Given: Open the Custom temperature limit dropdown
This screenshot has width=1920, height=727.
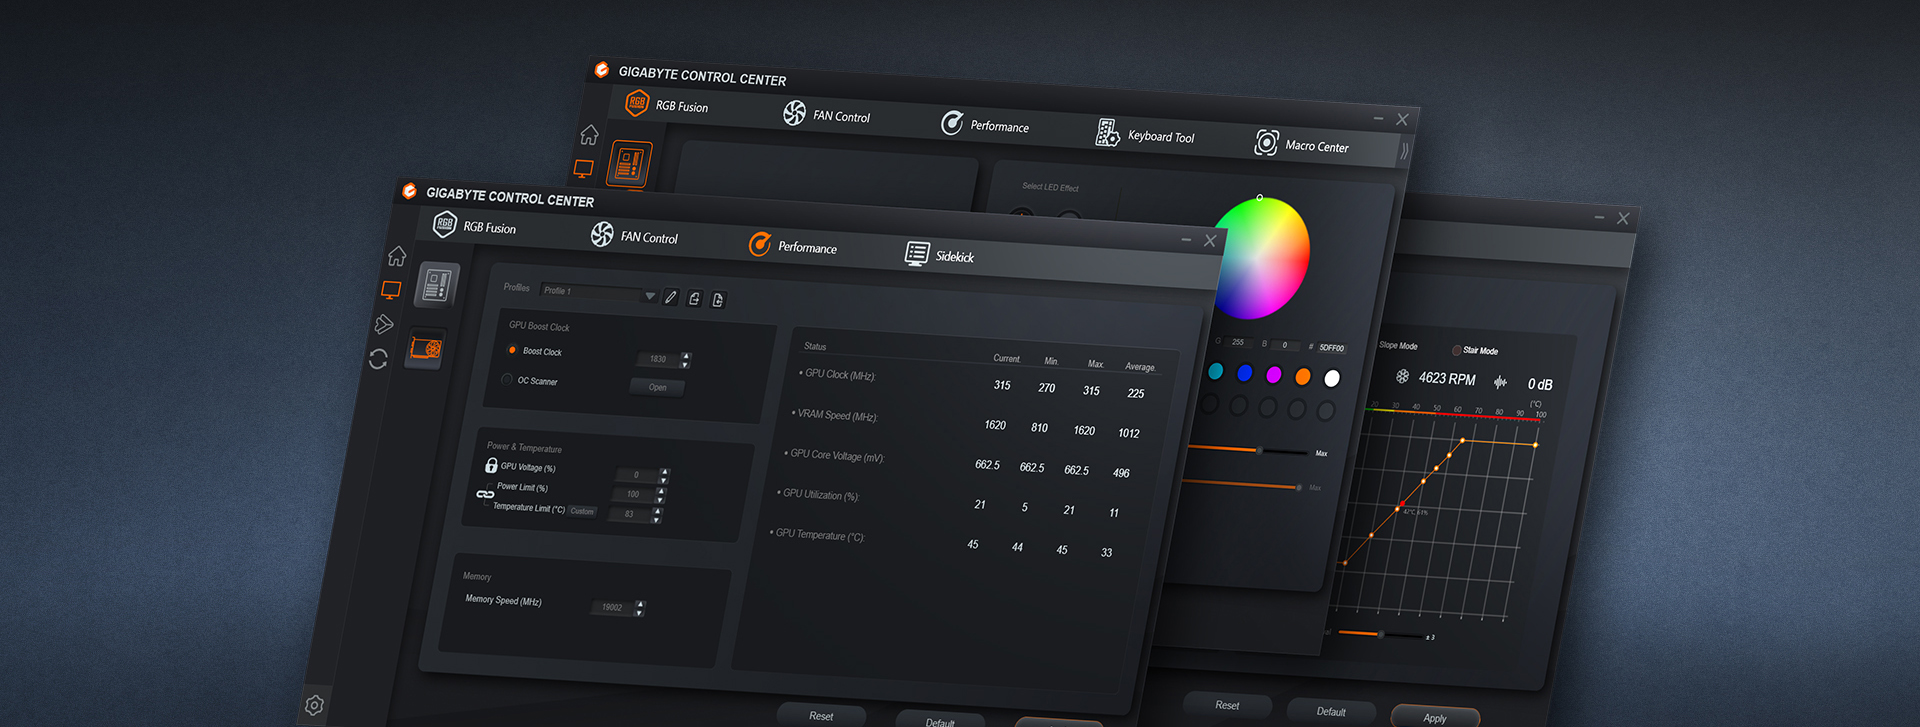Looking at the screenshot, I should (582, 511).
